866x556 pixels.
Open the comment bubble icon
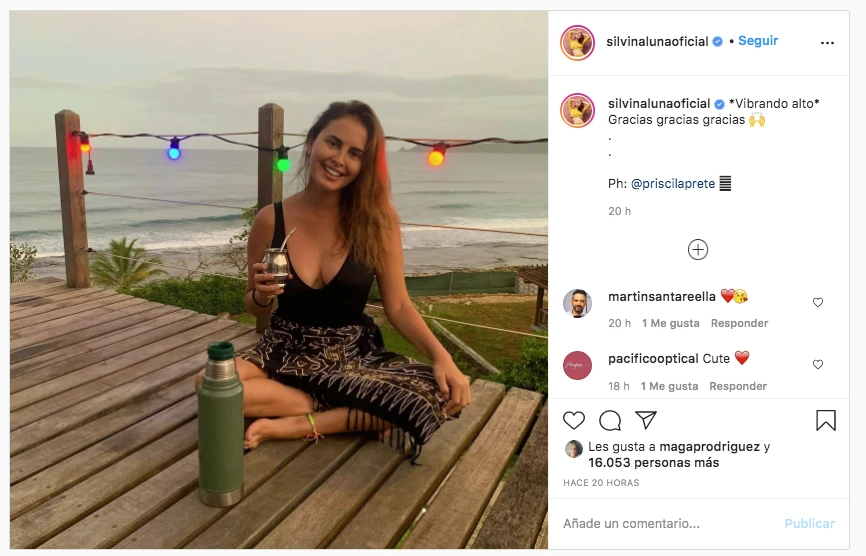[x=610, y=420]
